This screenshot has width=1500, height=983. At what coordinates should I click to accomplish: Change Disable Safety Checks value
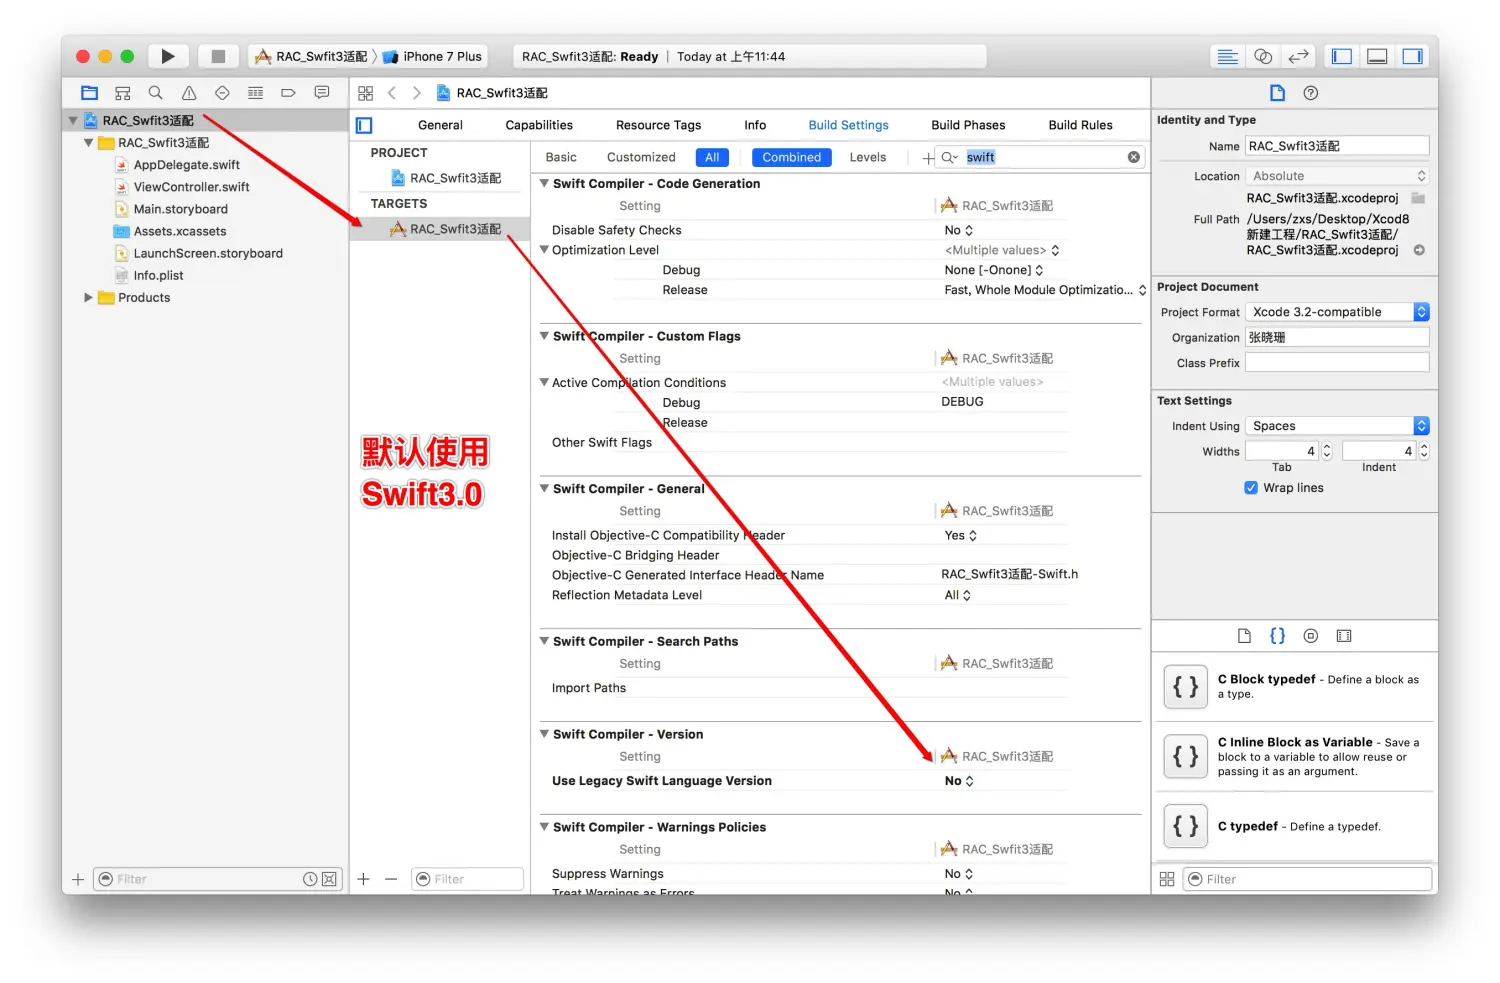pyautogui.click(x=959, y=230)
